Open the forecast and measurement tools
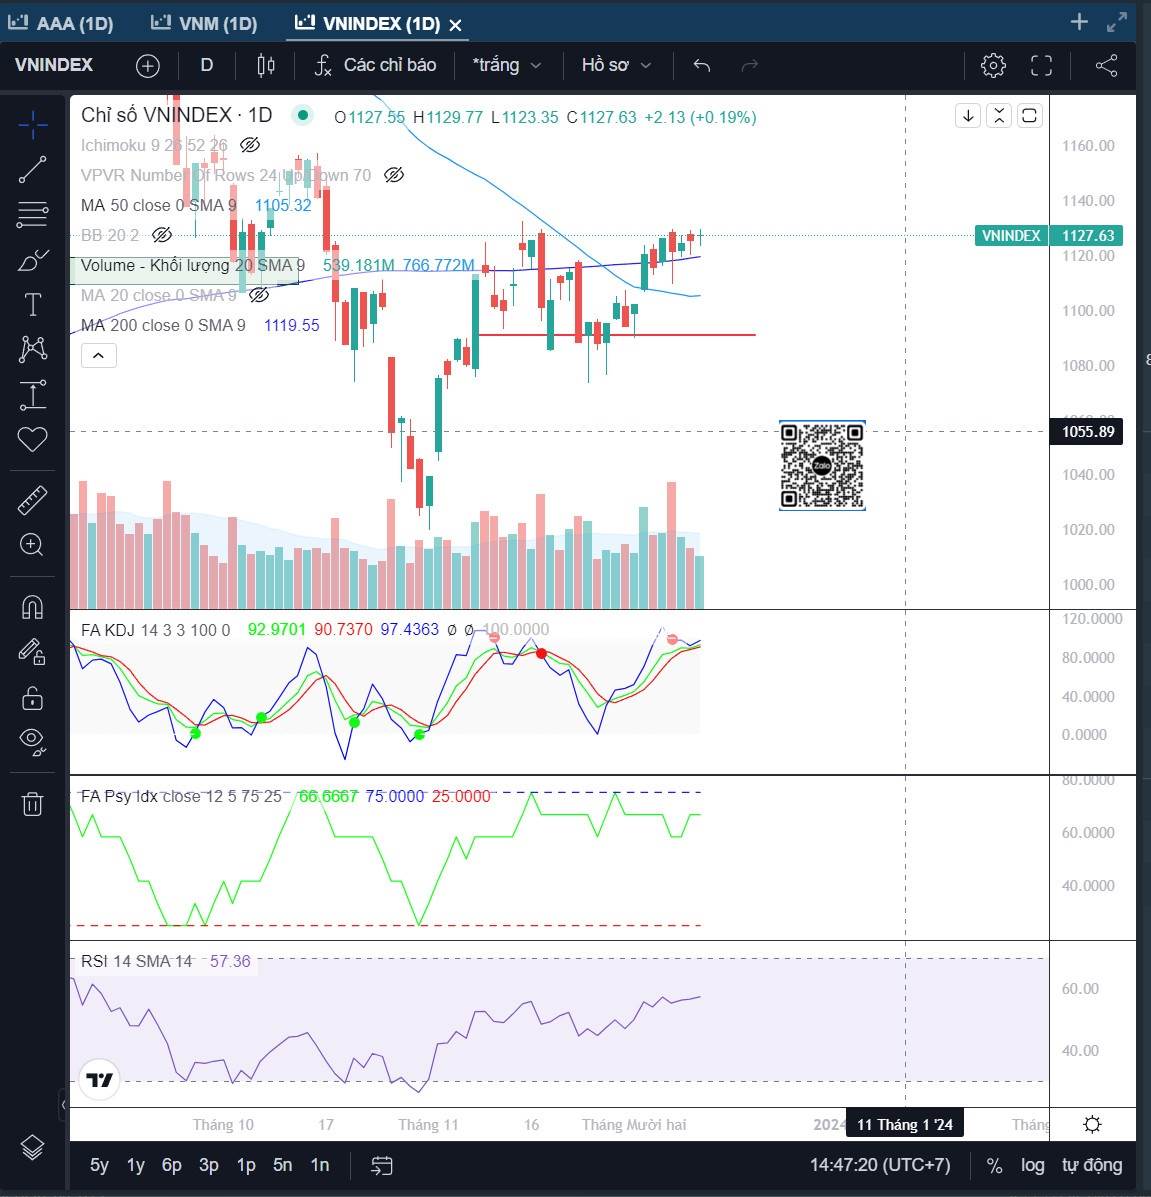Image resolution: width=1151 pixels, height=1197 pixels. pyautogui.click(x=32, y=395)
